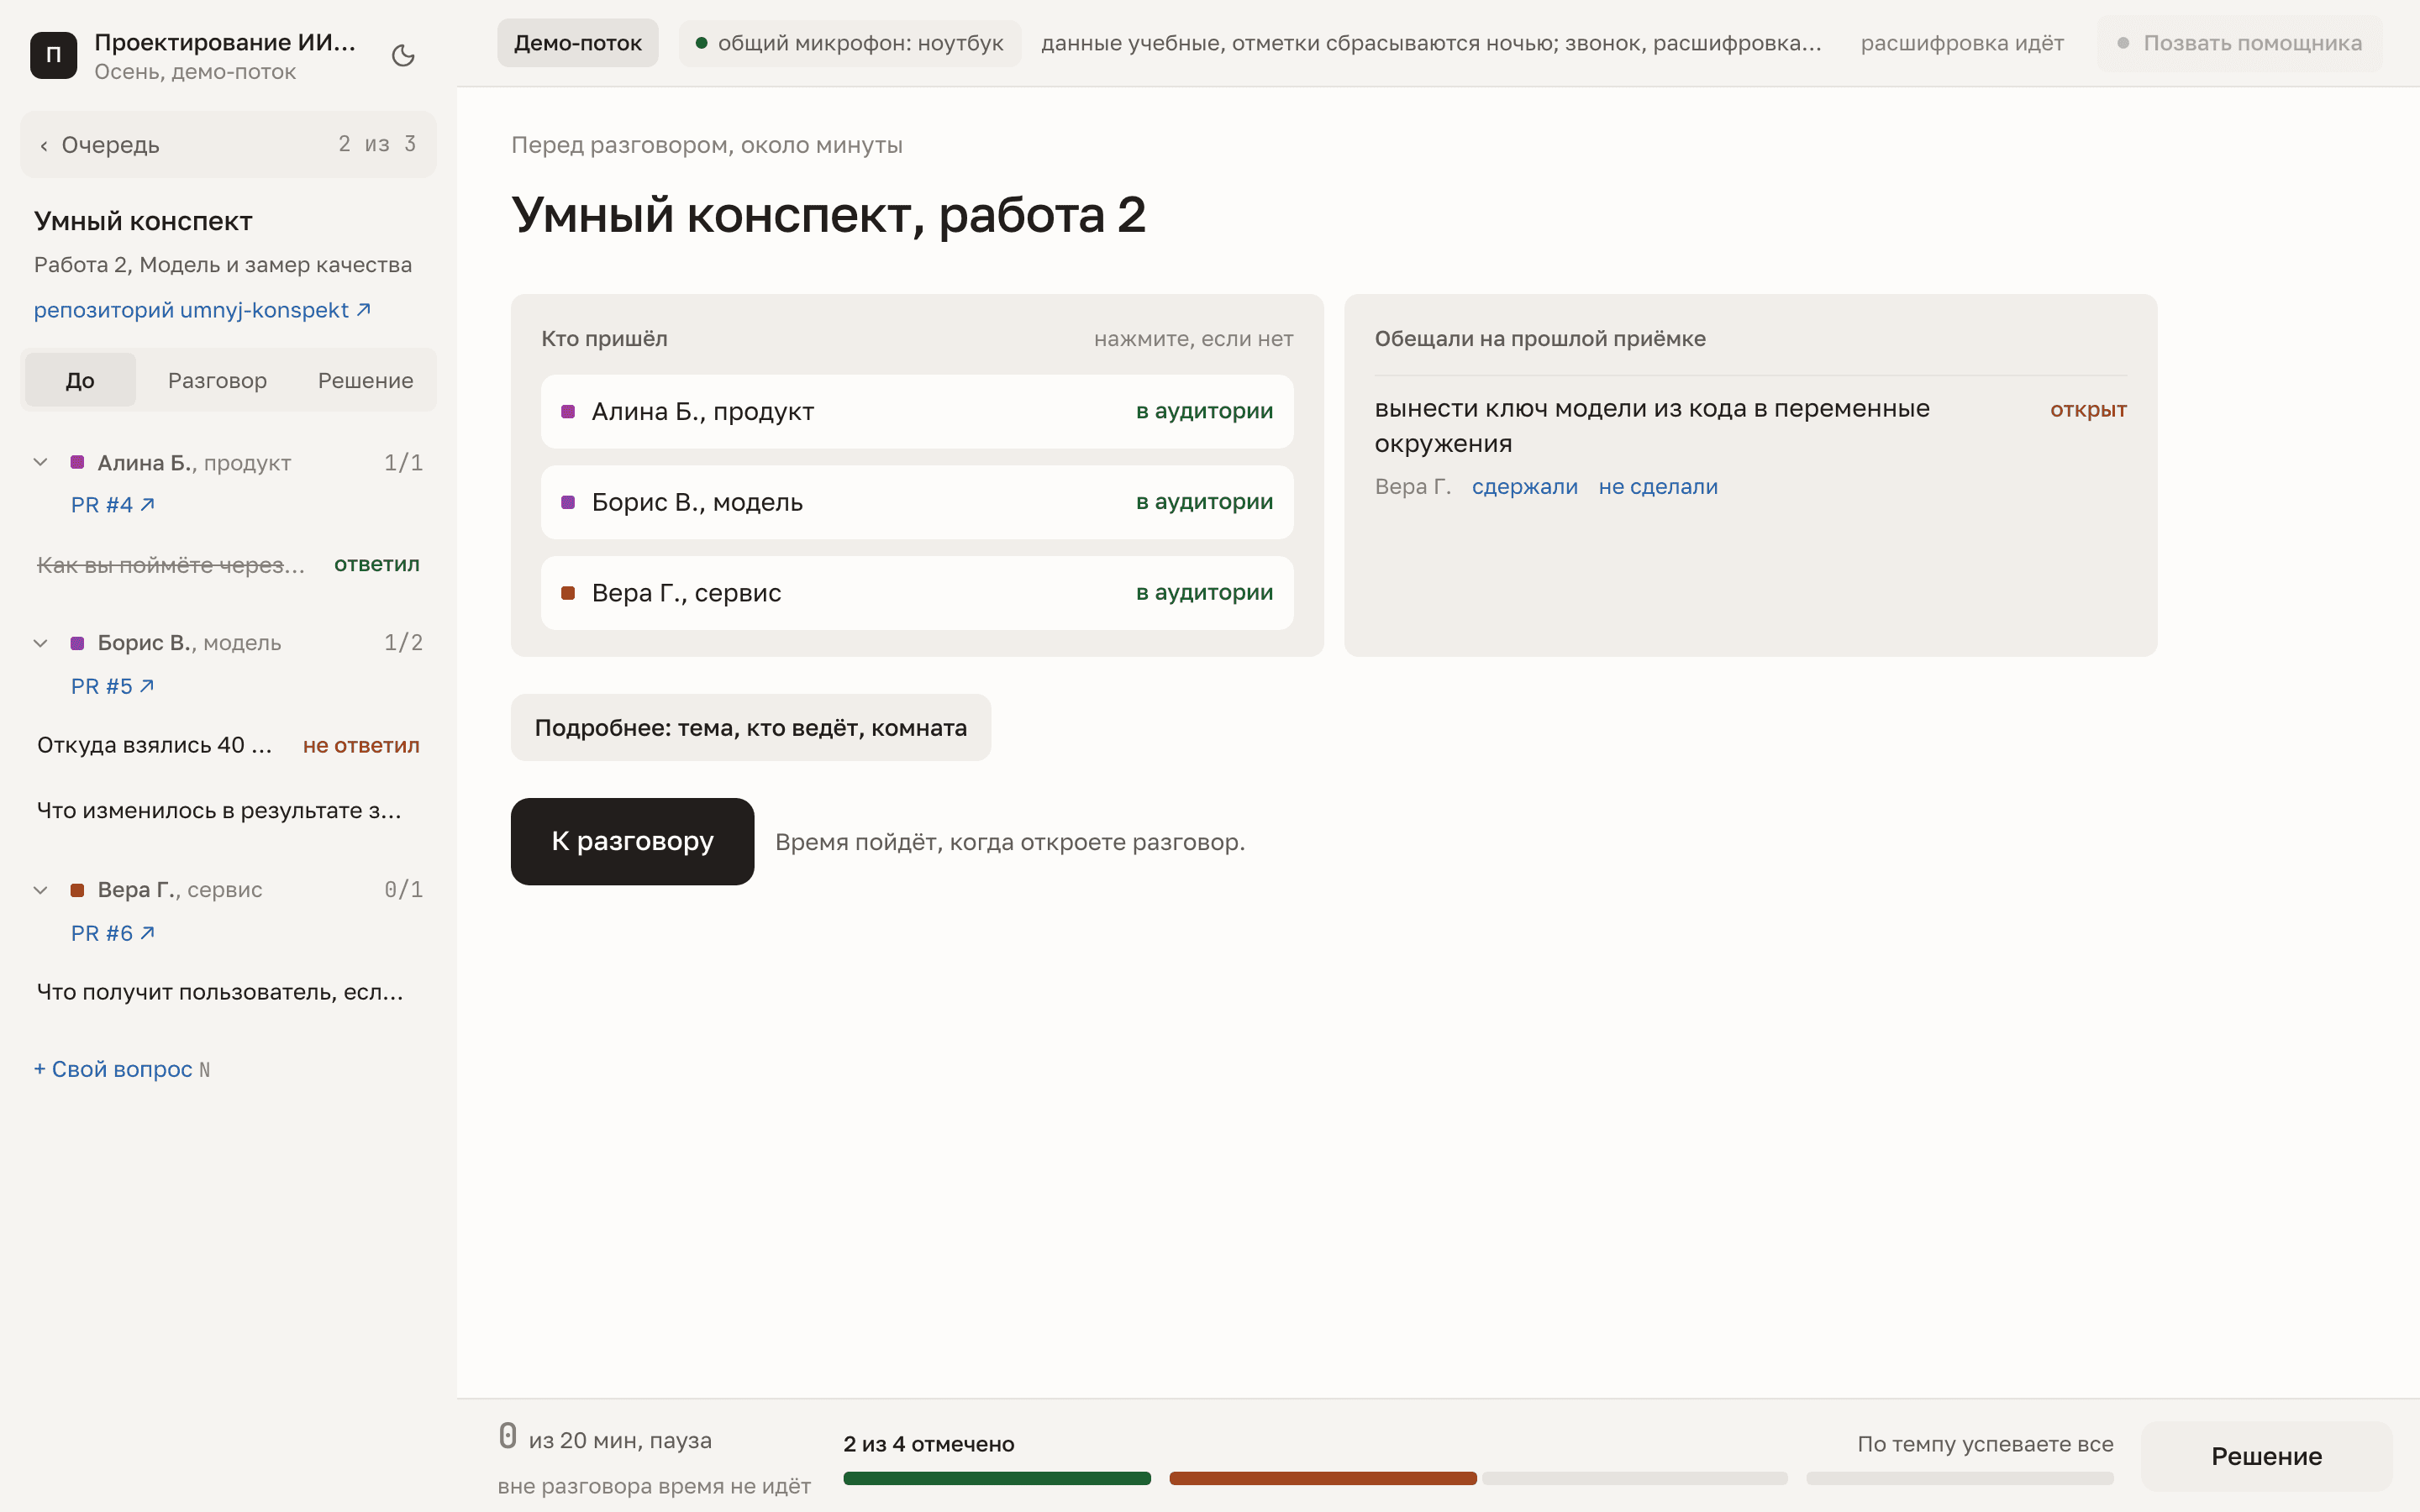
Task: Click green first progress segment
Action: (997, 1478)
